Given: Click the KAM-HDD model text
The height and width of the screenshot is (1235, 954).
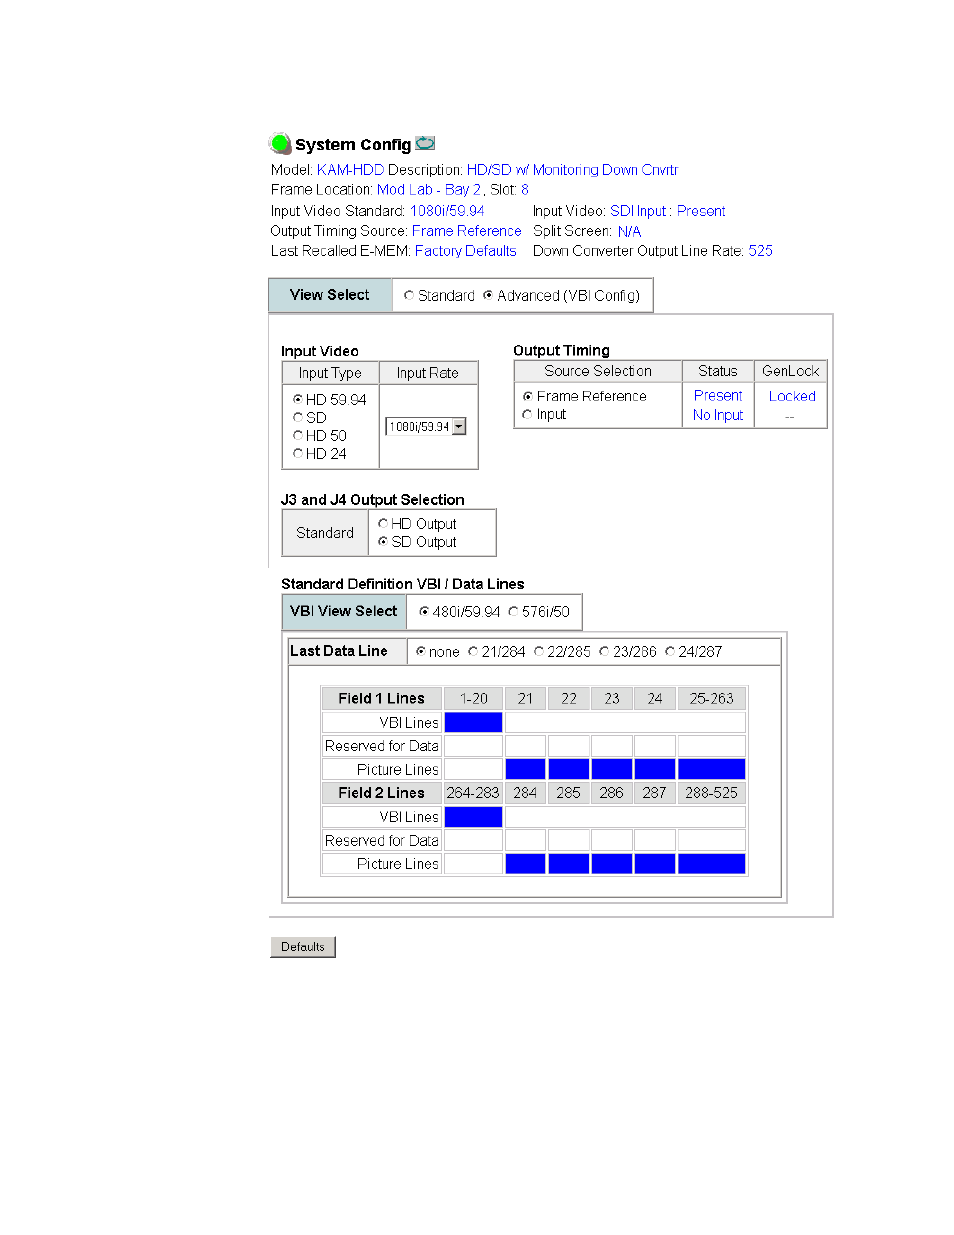Looking at the screenshot, I should (x=350, y=170).
